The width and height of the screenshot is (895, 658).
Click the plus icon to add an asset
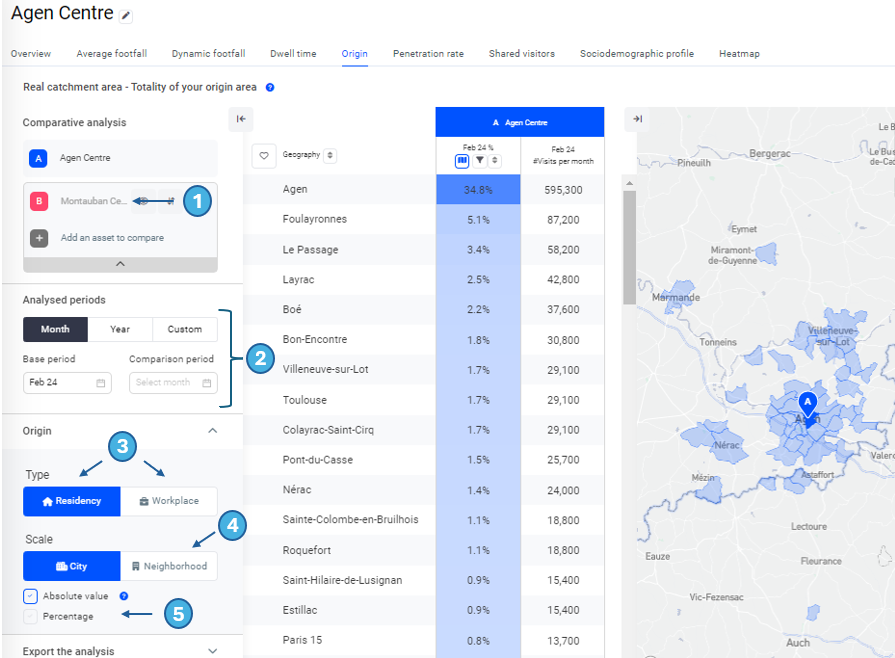(x=39, y=238)
